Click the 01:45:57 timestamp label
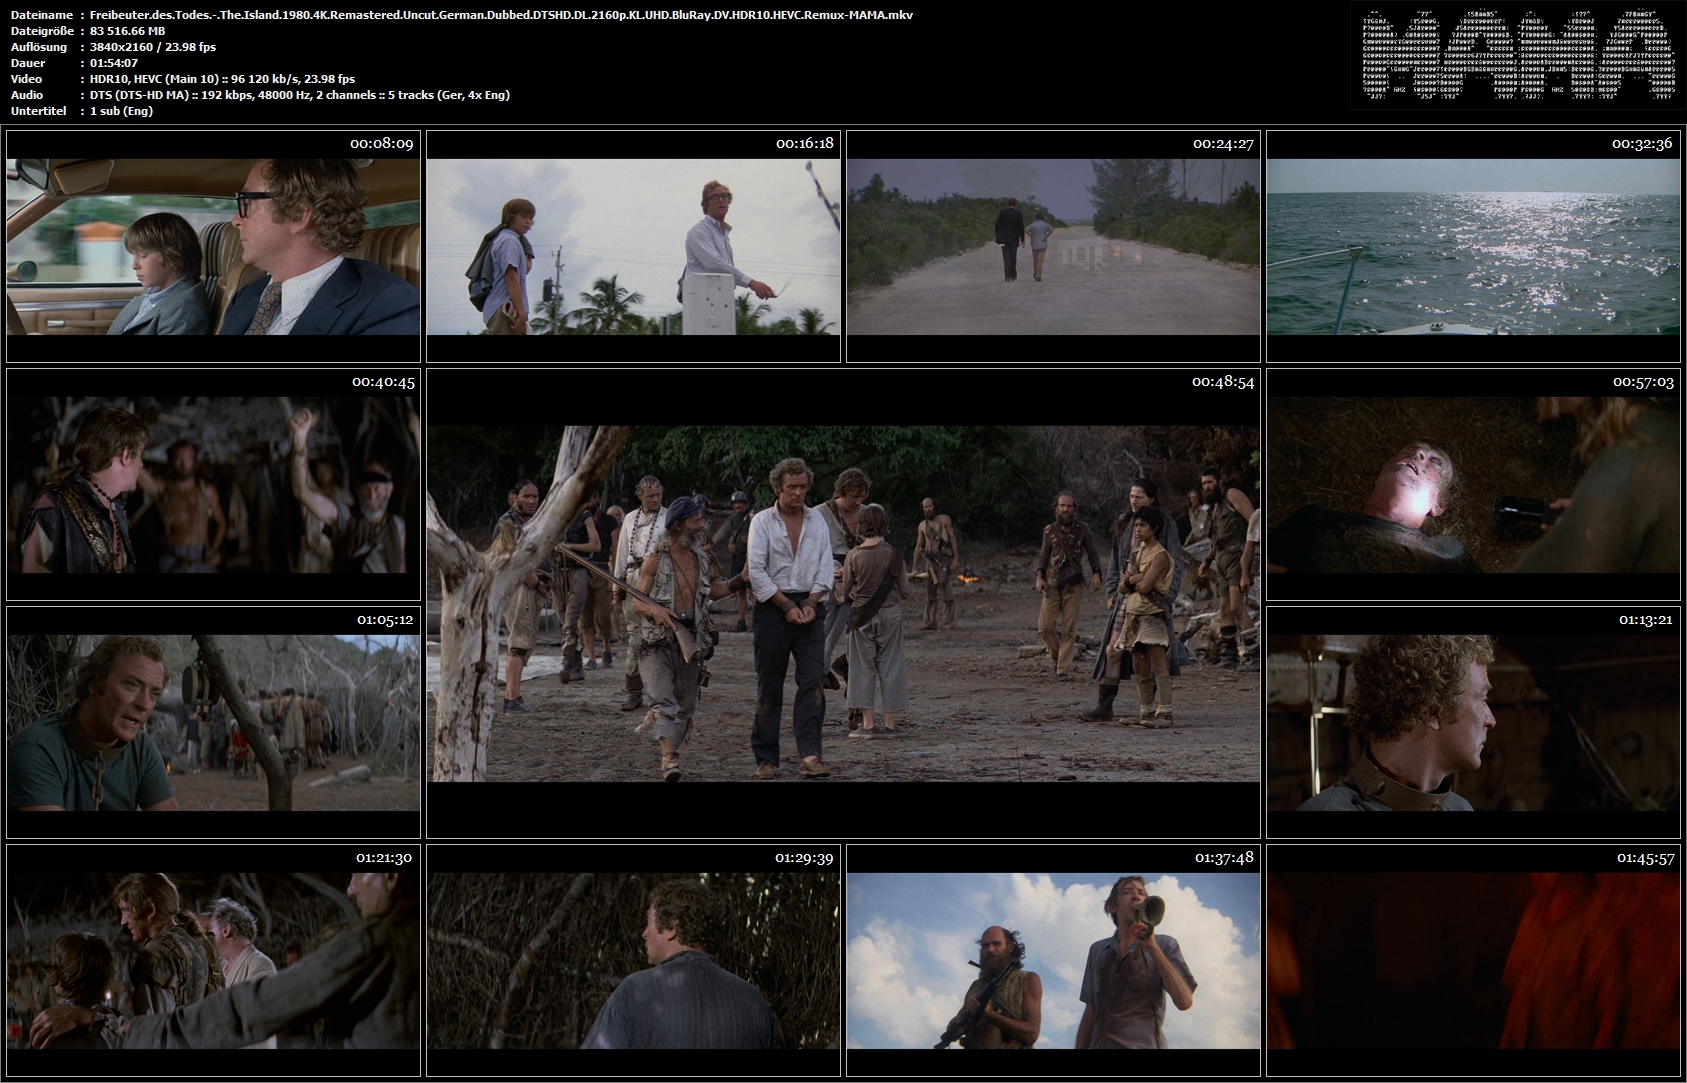1687x1083 pixels. [x=1645, y=858]
